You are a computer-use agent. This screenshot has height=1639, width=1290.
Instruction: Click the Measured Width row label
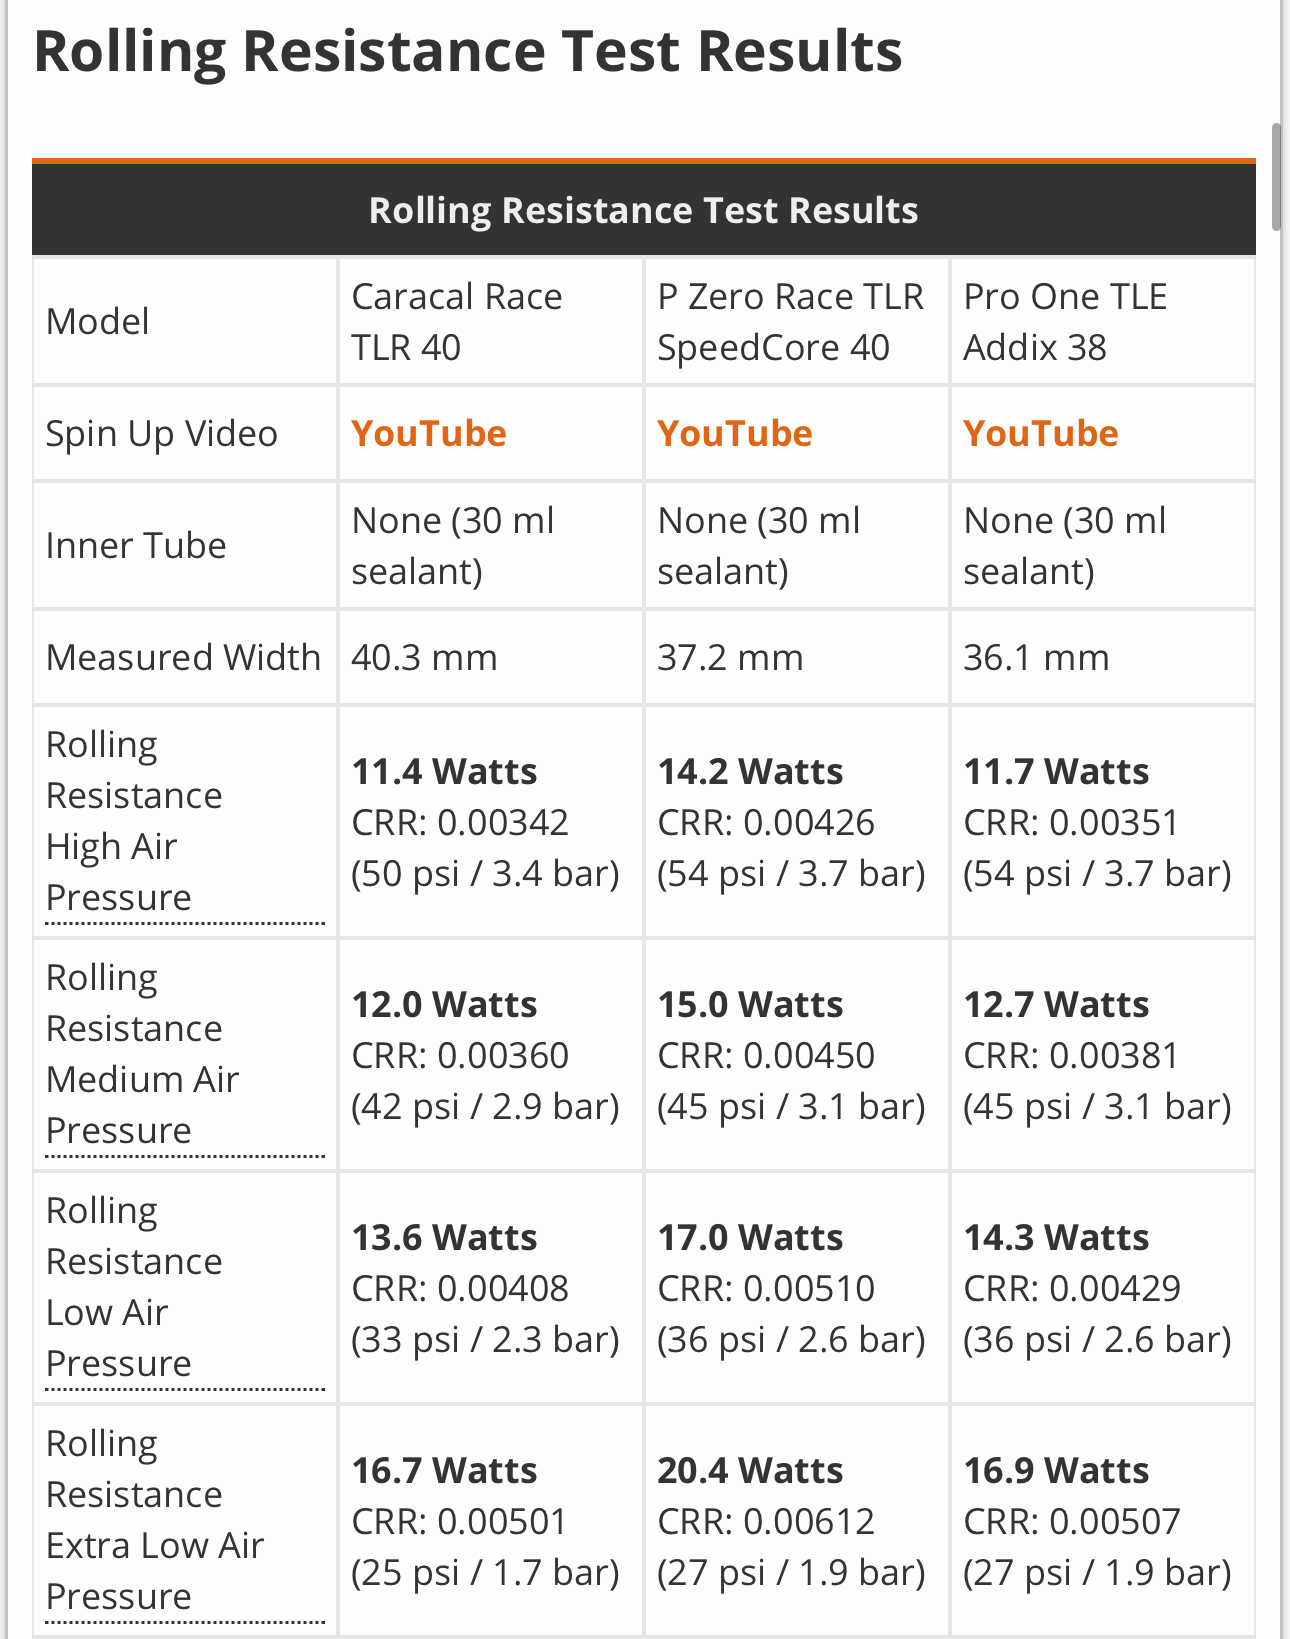183,658
